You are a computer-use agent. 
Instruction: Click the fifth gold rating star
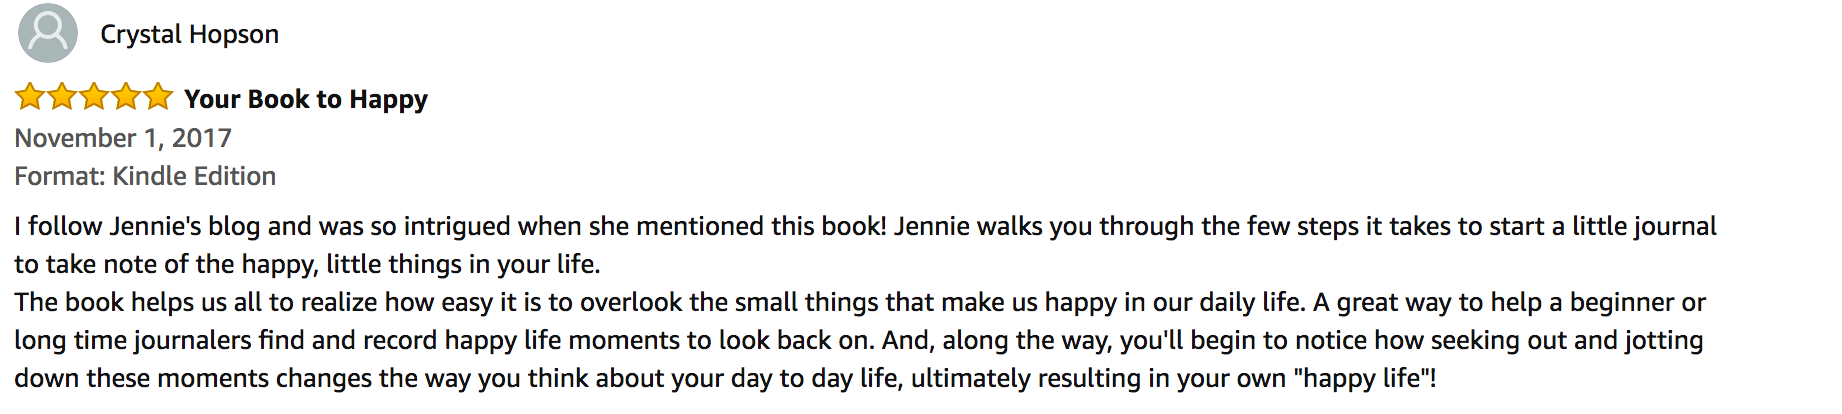[x=158, y=97]
